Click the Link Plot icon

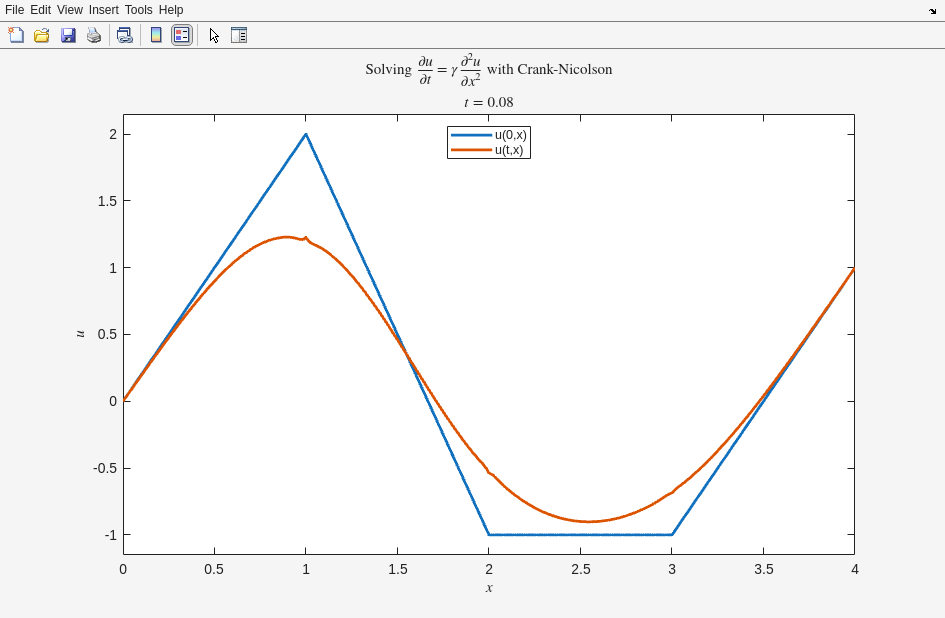(124, 35)
